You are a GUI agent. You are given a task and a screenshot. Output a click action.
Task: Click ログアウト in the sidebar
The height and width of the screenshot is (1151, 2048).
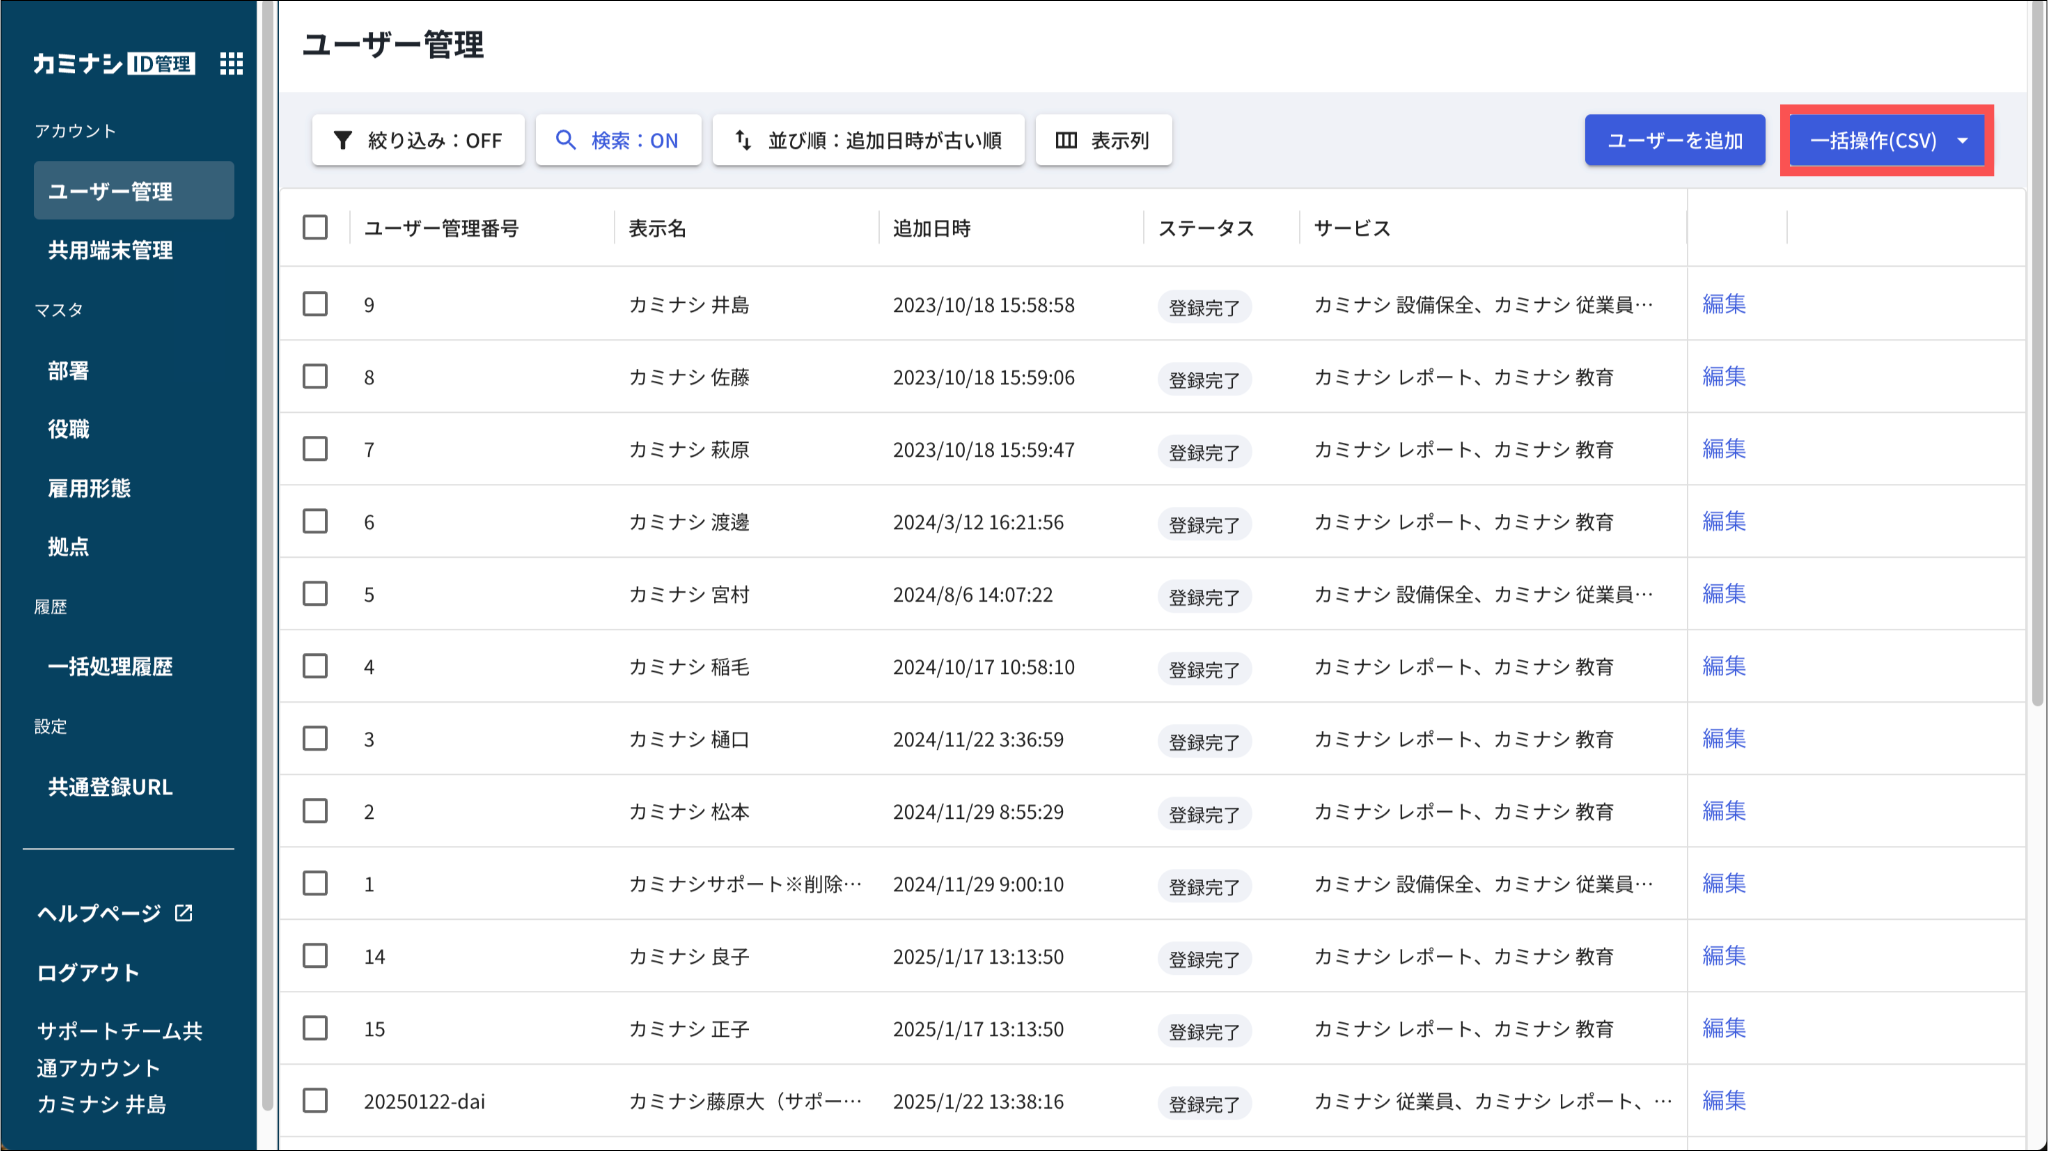(88, 972)
